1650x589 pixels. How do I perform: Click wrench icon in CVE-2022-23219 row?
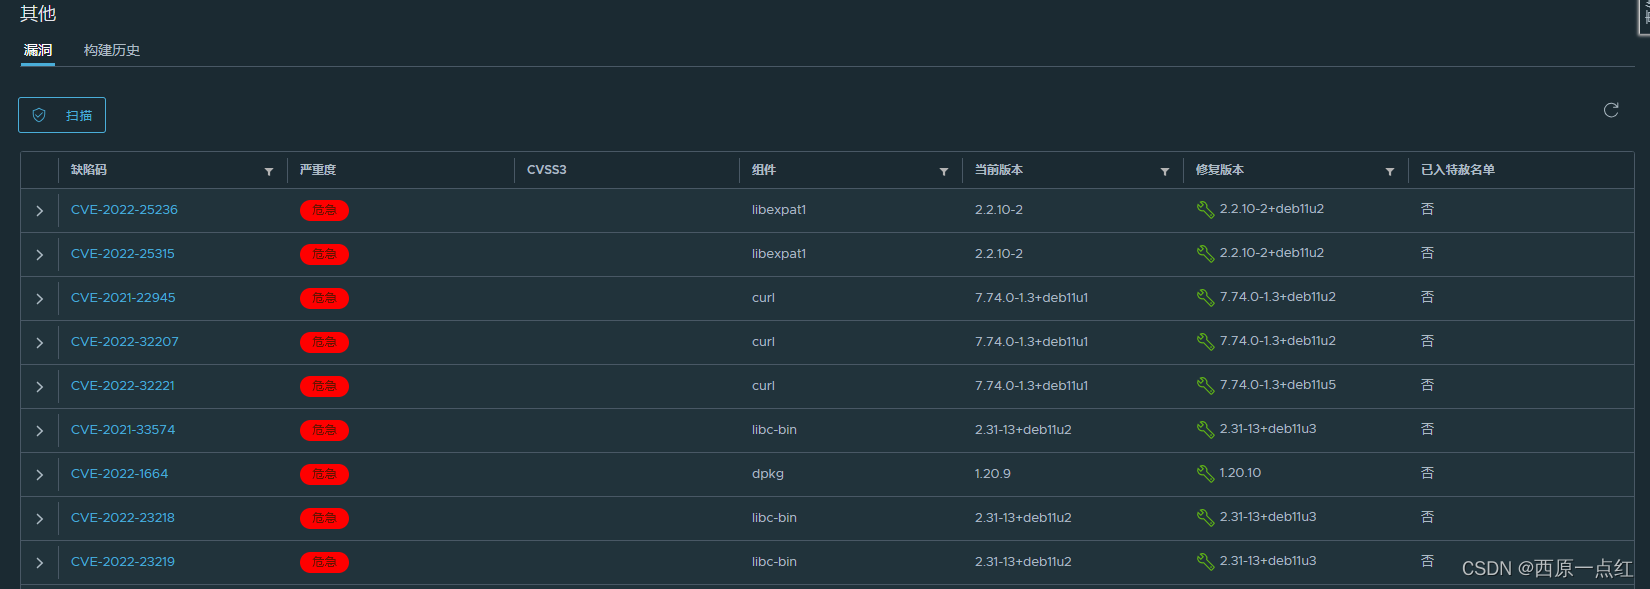1205,562
